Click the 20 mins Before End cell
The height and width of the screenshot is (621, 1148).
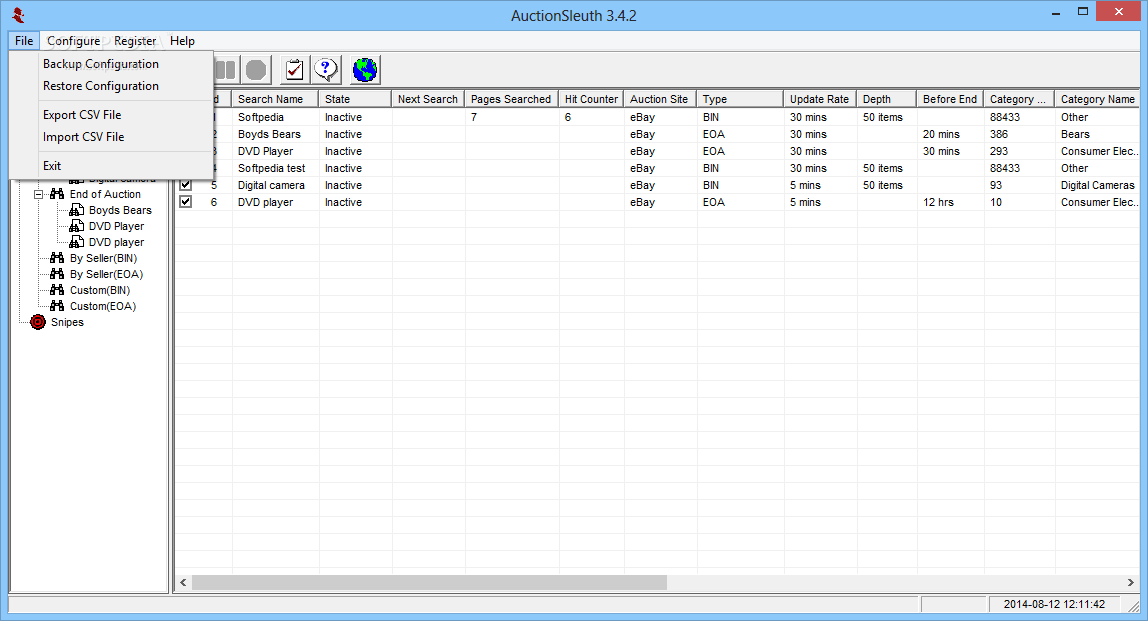tap(941, 134)
